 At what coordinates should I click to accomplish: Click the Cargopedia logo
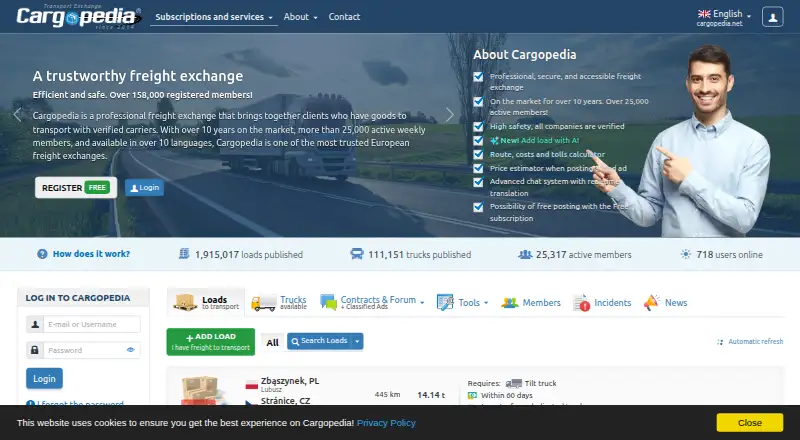click(x=79, y=17)
